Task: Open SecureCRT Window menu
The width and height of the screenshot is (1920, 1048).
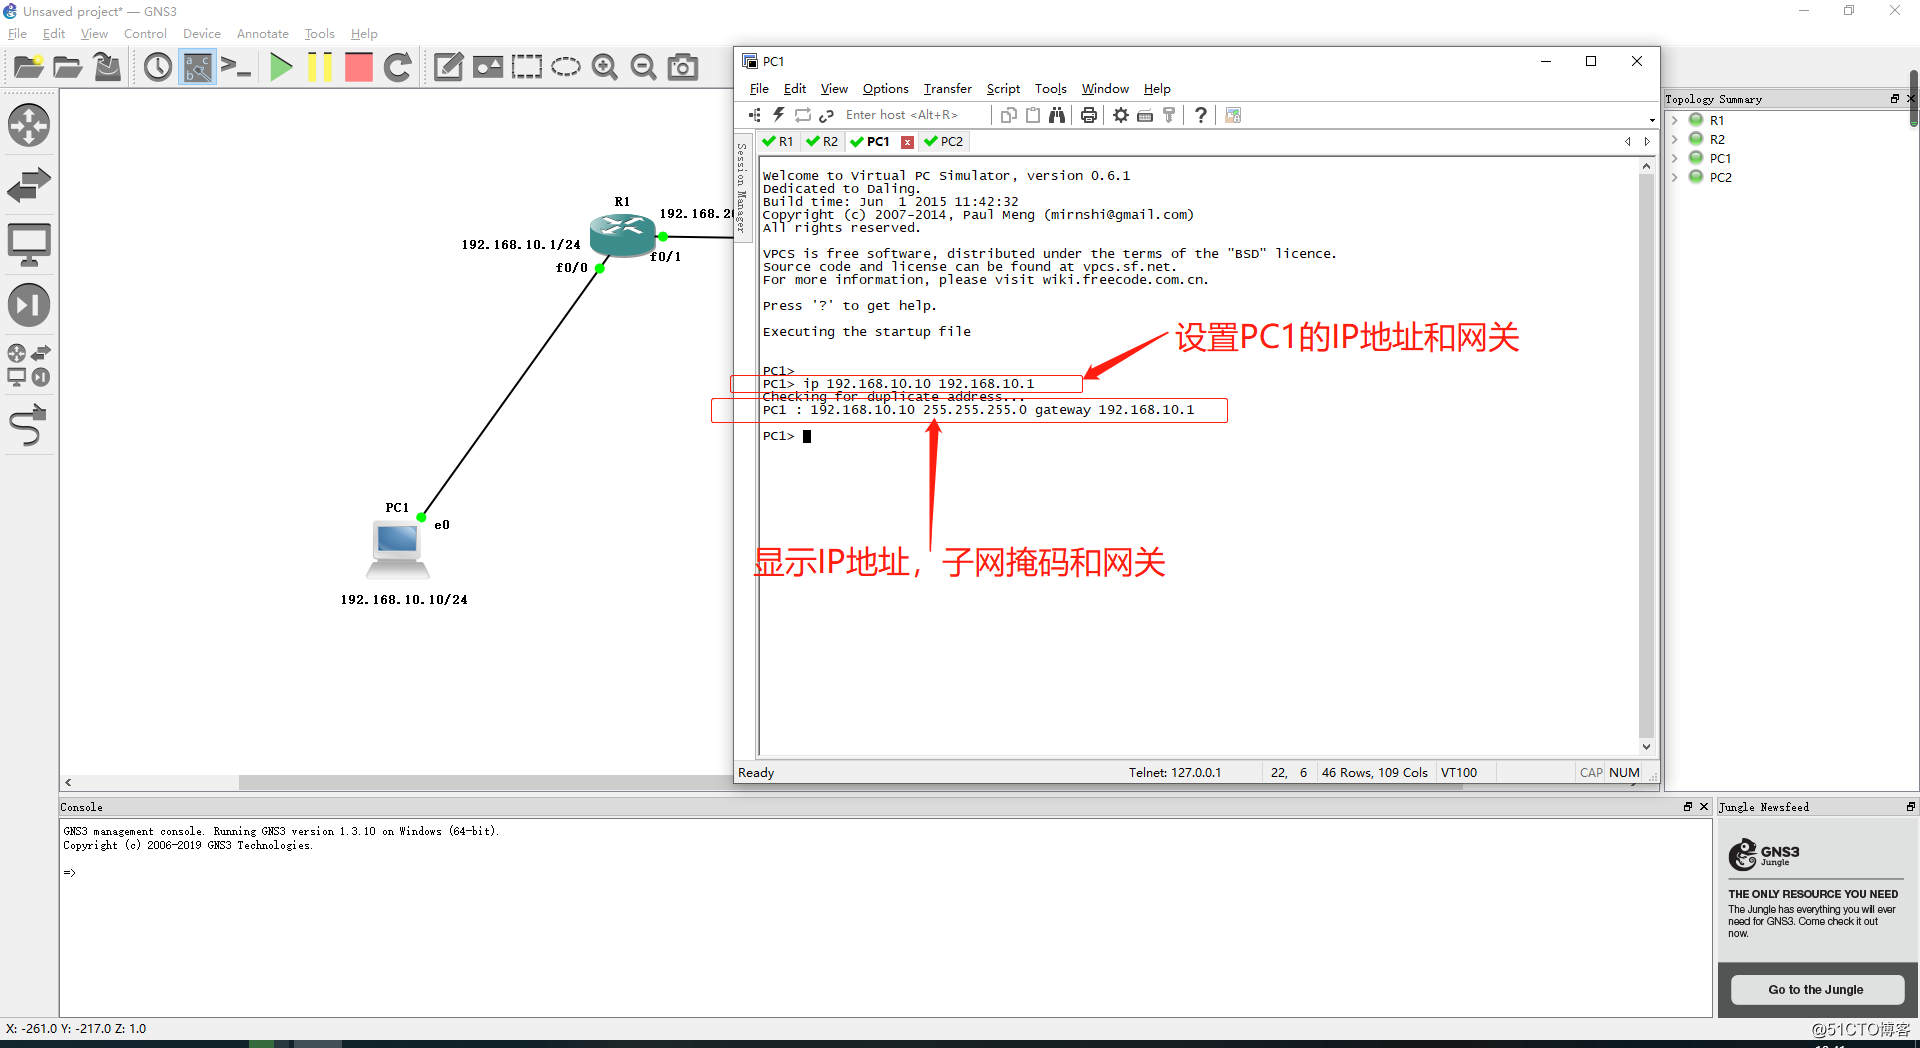Action: click(x=1105, y=89)
